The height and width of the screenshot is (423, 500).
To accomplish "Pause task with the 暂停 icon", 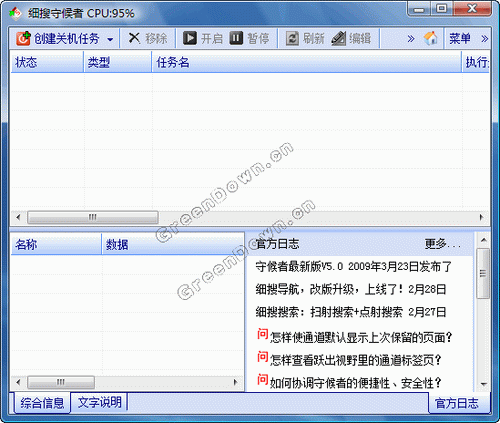I will 236,38.
